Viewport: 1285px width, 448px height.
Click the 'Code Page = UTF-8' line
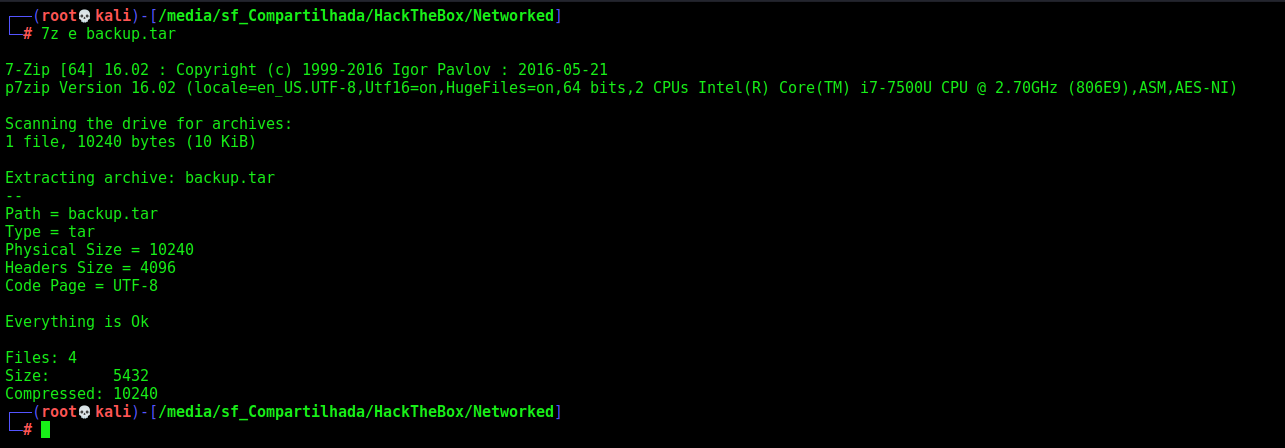pyautogui.click(x=81, y=286)
